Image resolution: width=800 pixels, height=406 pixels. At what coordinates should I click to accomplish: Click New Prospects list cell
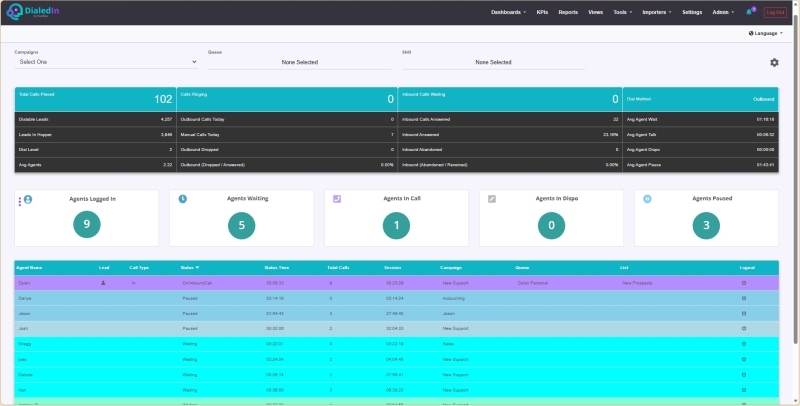tap(637, 283)
